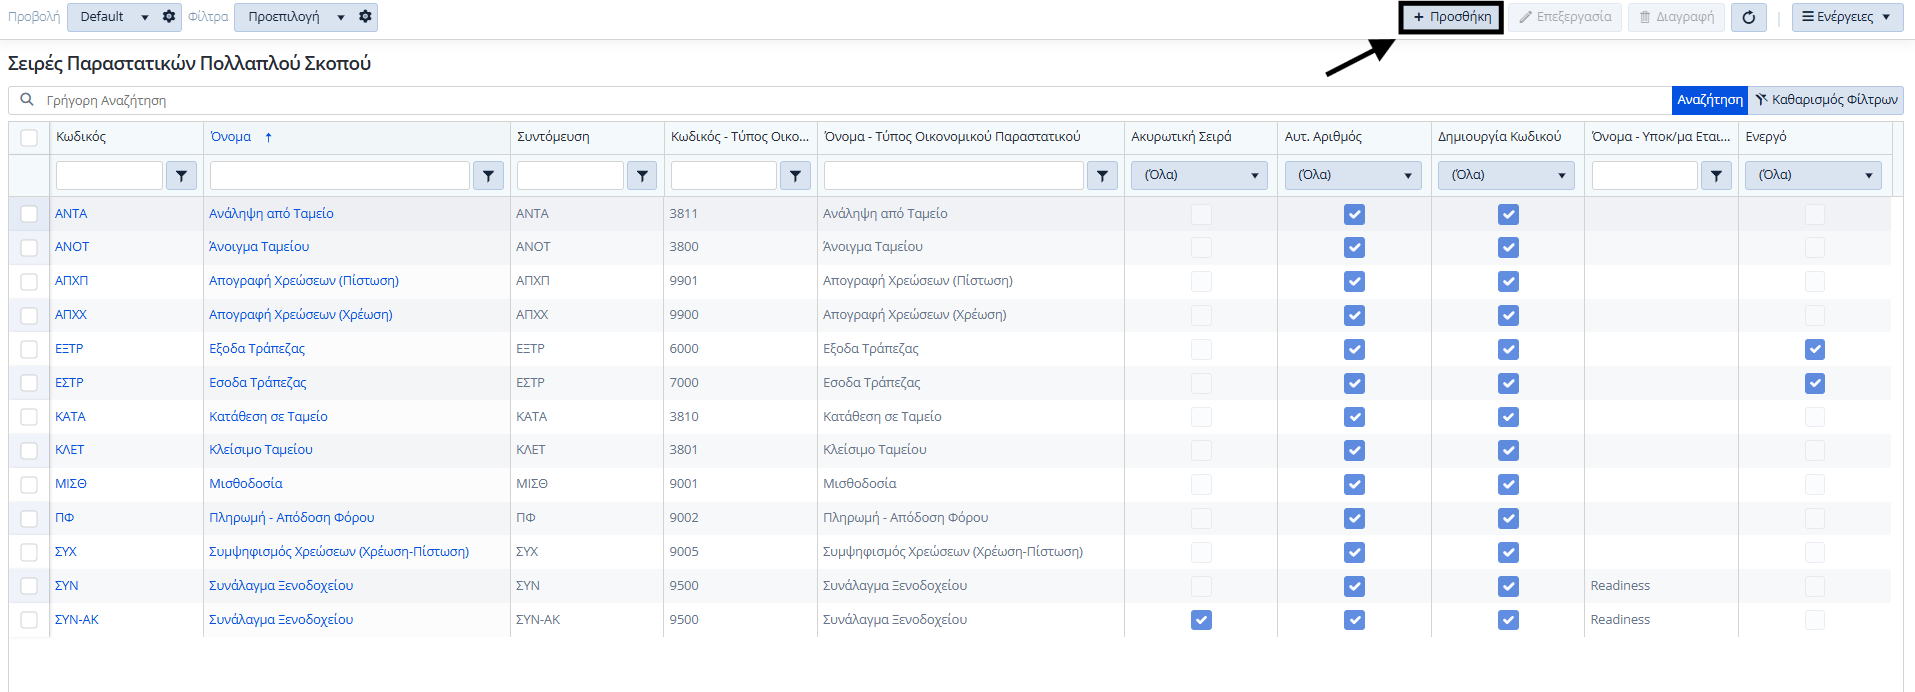The width and height of the screenshot is (1915, 692).
Task: Click the Κωδικός column header
Action: tap(81, 137)
